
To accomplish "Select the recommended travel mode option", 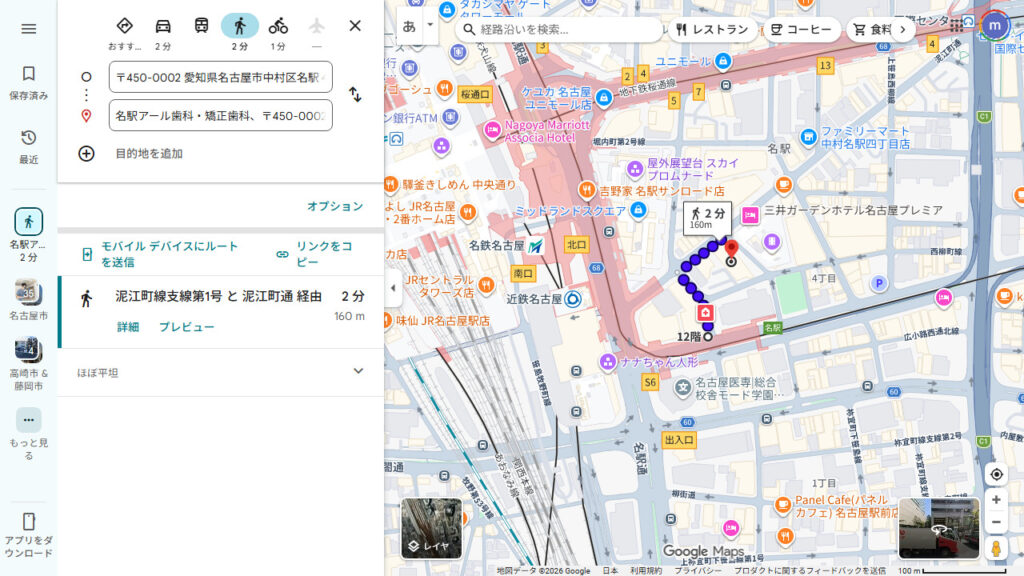I will tap(124, 26).
